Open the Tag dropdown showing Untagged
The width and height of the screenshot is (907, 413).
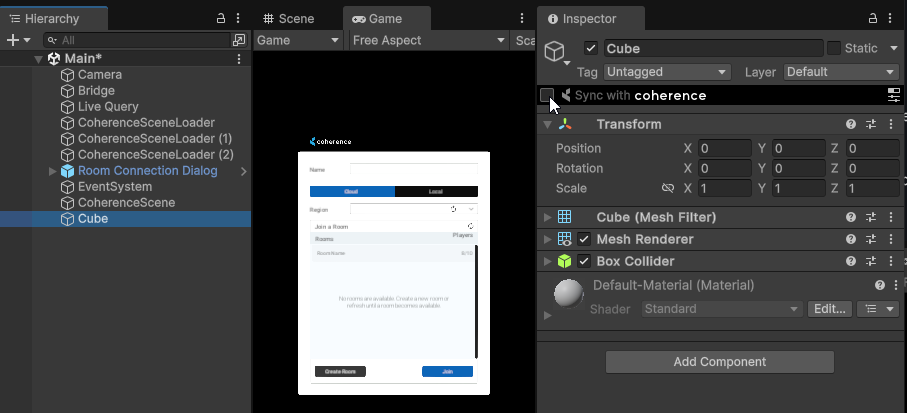pyautogui.click(x=667, y=72)
